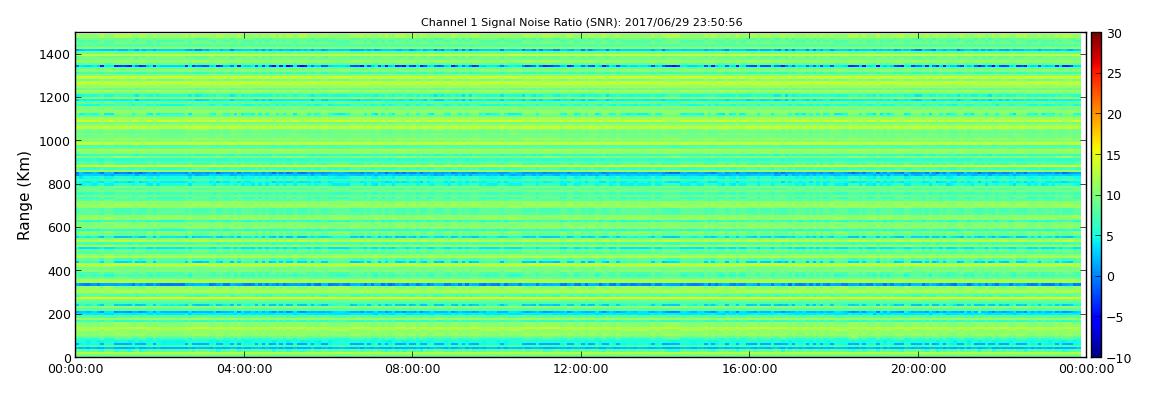Click the colorbar label 25
Image resolution: width=1150 pixels, height=407 pixels.
point(1114,74)
